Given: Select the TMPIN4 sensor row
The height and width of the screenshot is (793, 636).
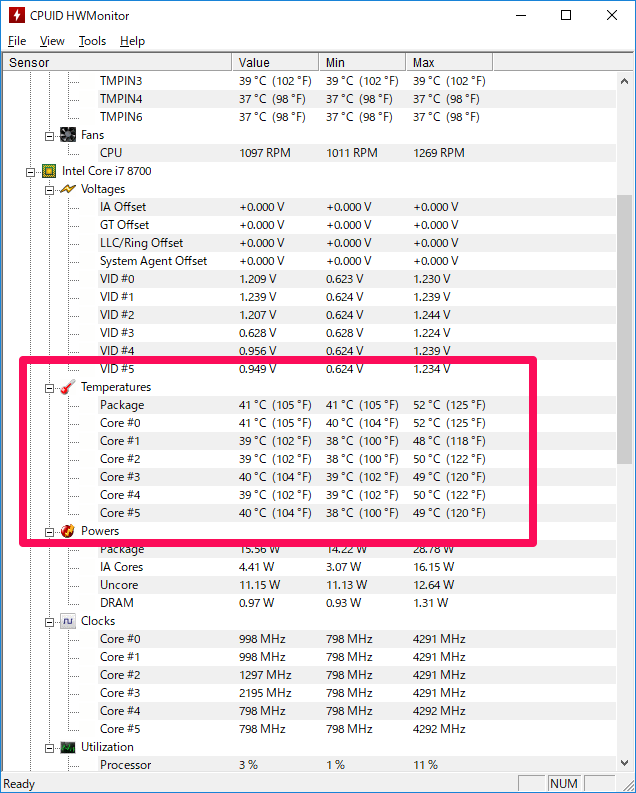Looking at the screenshot, I should (357, 99).
